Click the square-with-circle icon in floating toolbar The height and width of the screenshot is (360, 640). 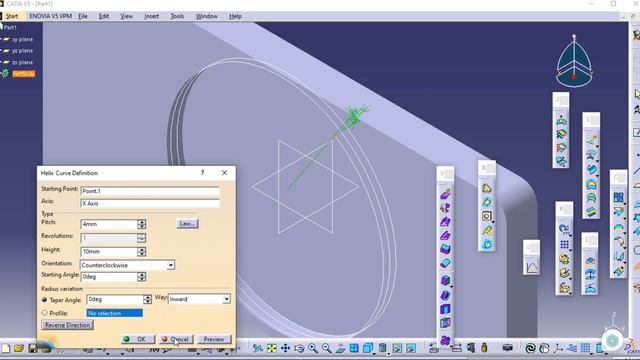click(487, 216)
